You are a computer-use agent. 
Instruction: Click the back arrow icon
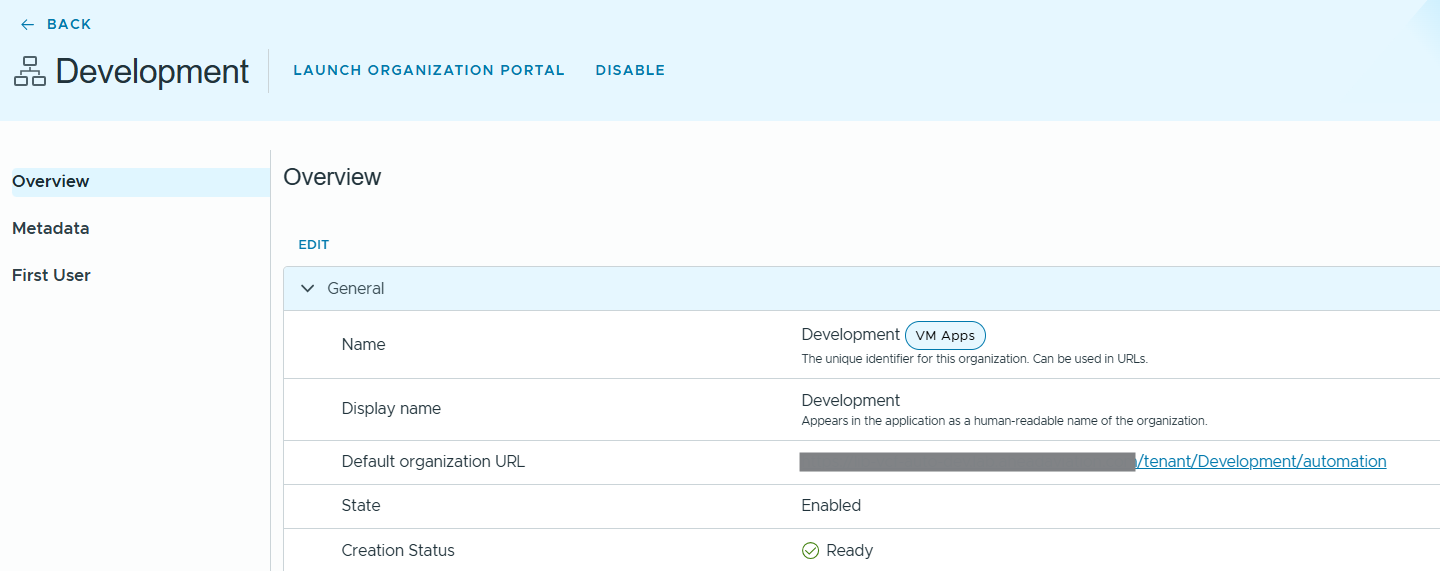(27, 24)
